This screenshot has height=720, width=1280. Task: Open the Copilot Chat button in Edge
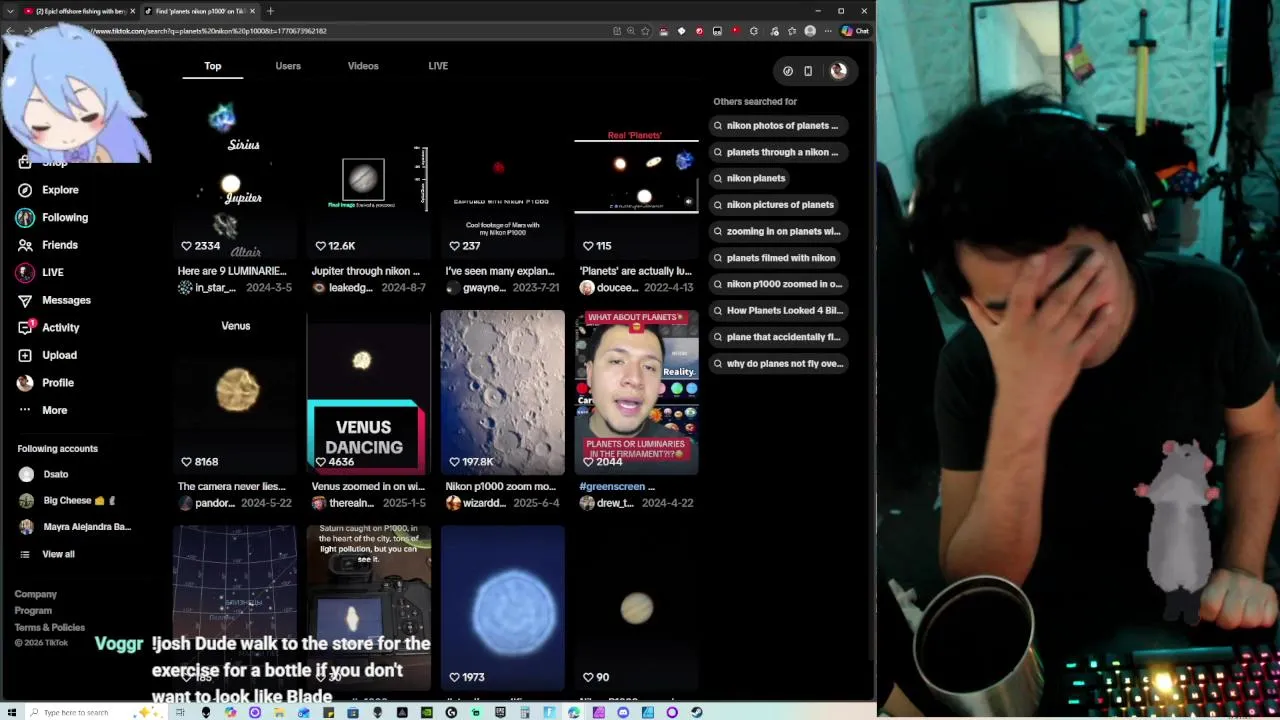(x=855, y=31)
